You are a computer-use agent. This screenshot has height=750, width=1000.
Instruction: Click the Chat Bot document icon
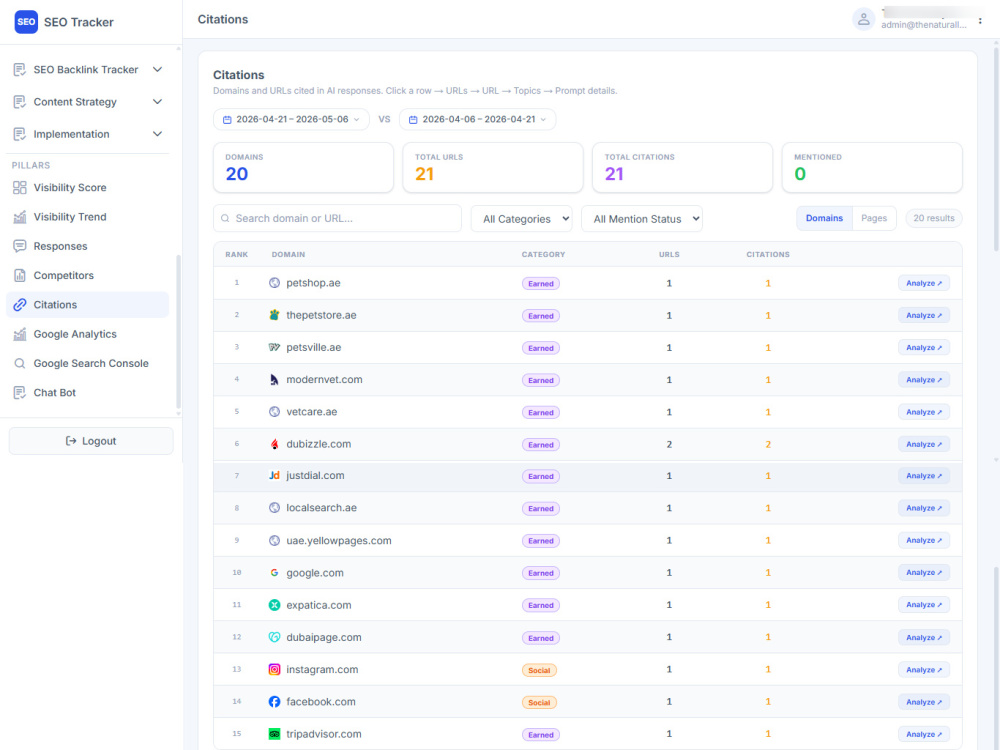tap(20, 393)
